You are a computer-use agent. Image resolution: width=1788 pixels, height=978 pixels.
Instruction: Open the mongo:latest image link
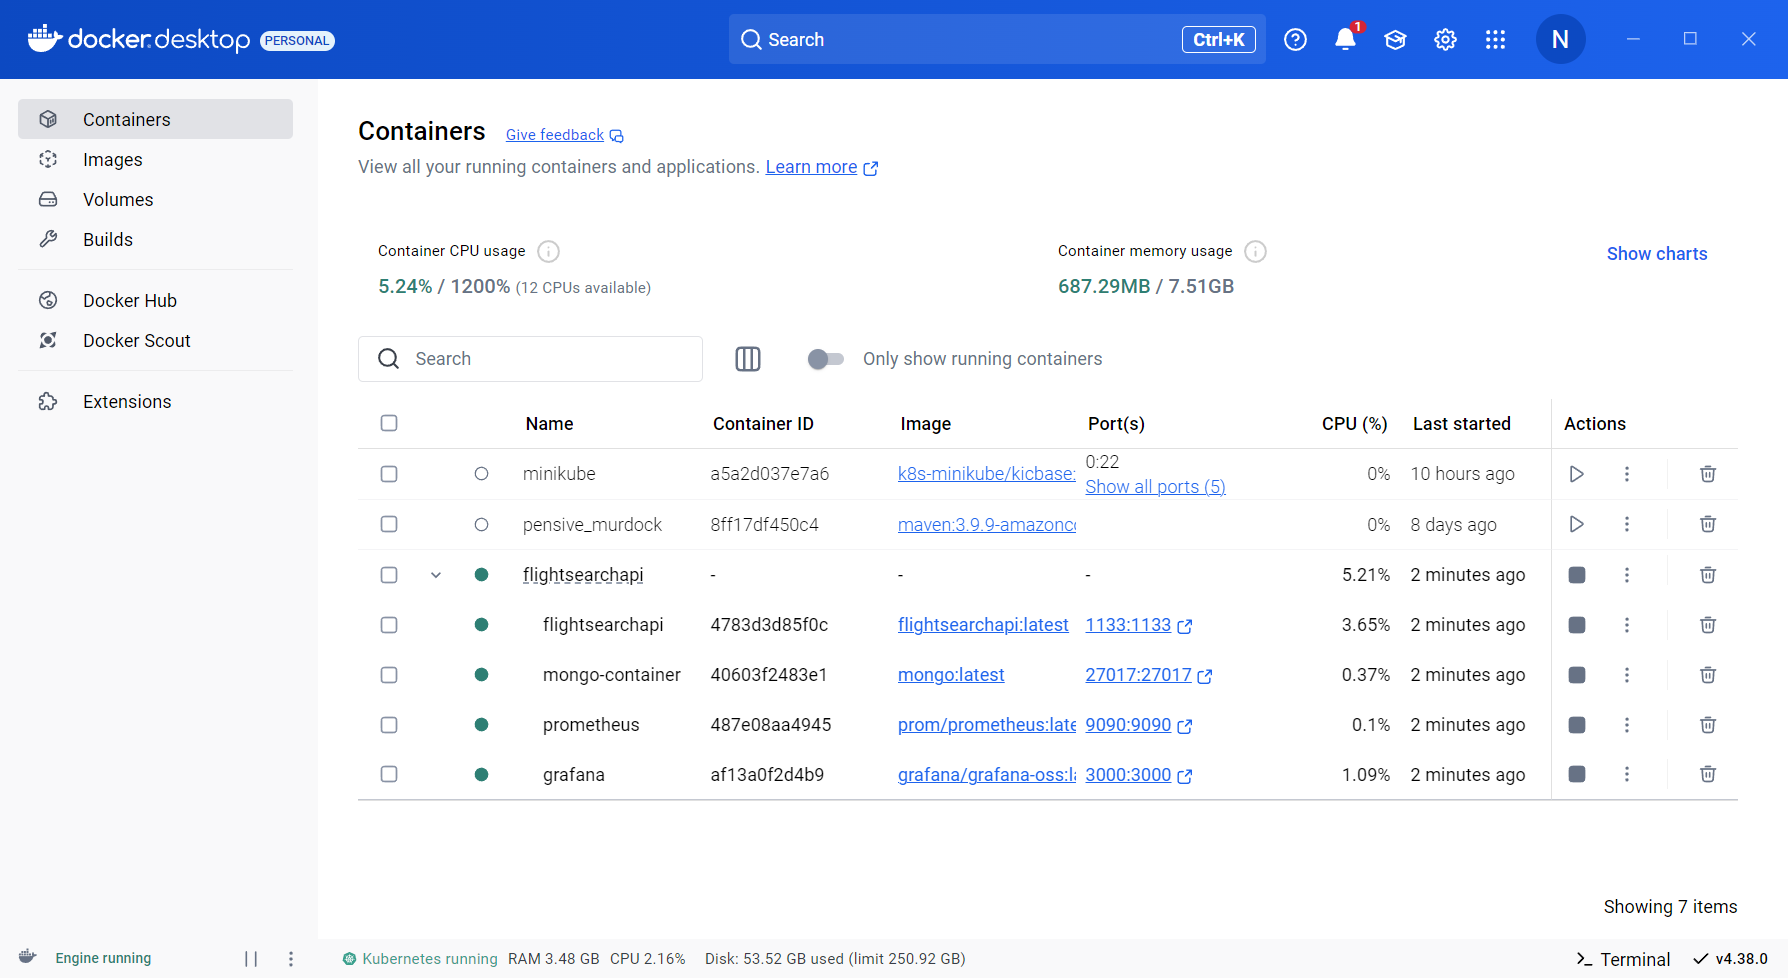coord(951,675)
